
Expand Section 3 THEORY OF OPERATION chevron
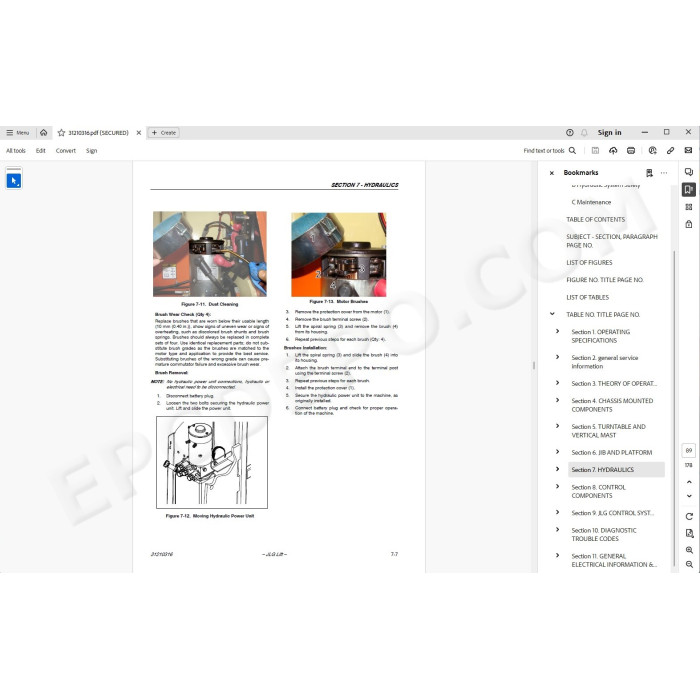click(x=557, y=383)
